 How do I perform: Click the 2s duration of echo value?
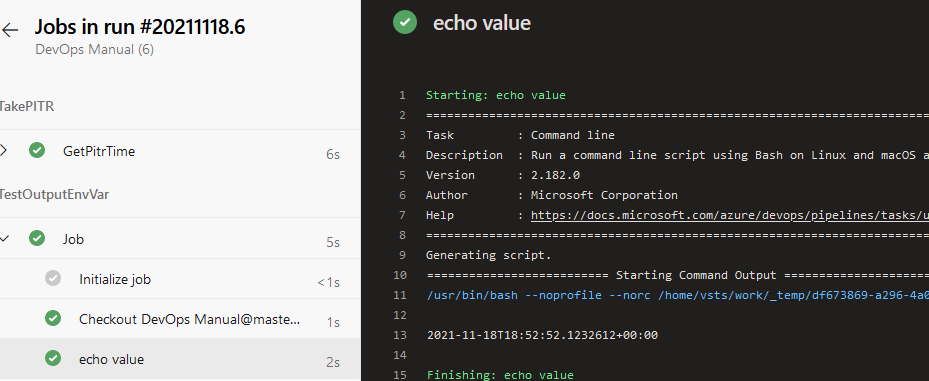click(333, 363)
